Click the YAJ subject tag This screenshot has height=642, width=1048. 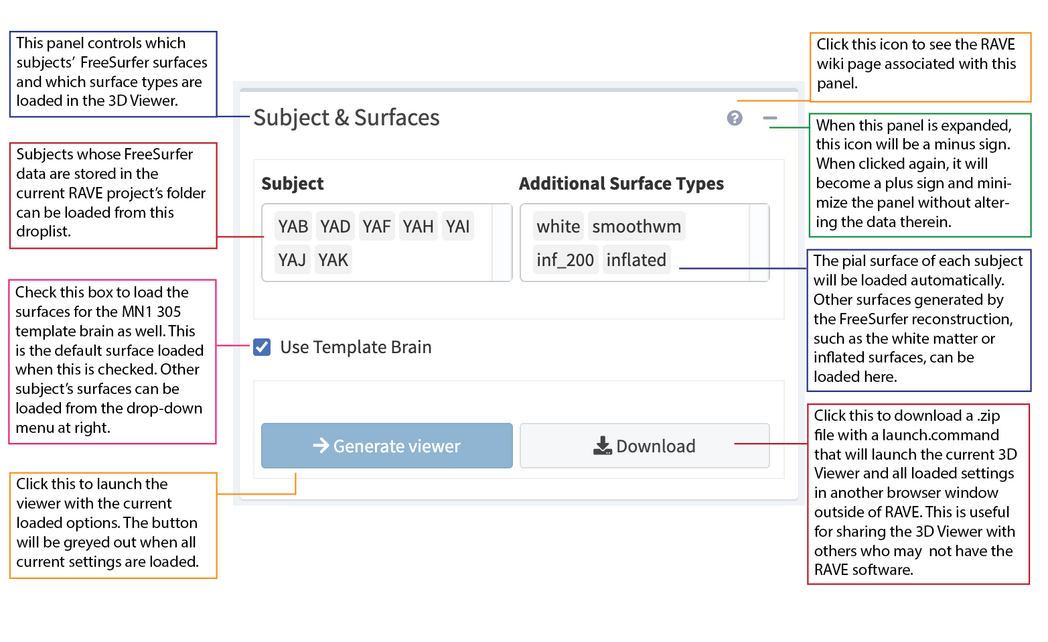(293, 260)
